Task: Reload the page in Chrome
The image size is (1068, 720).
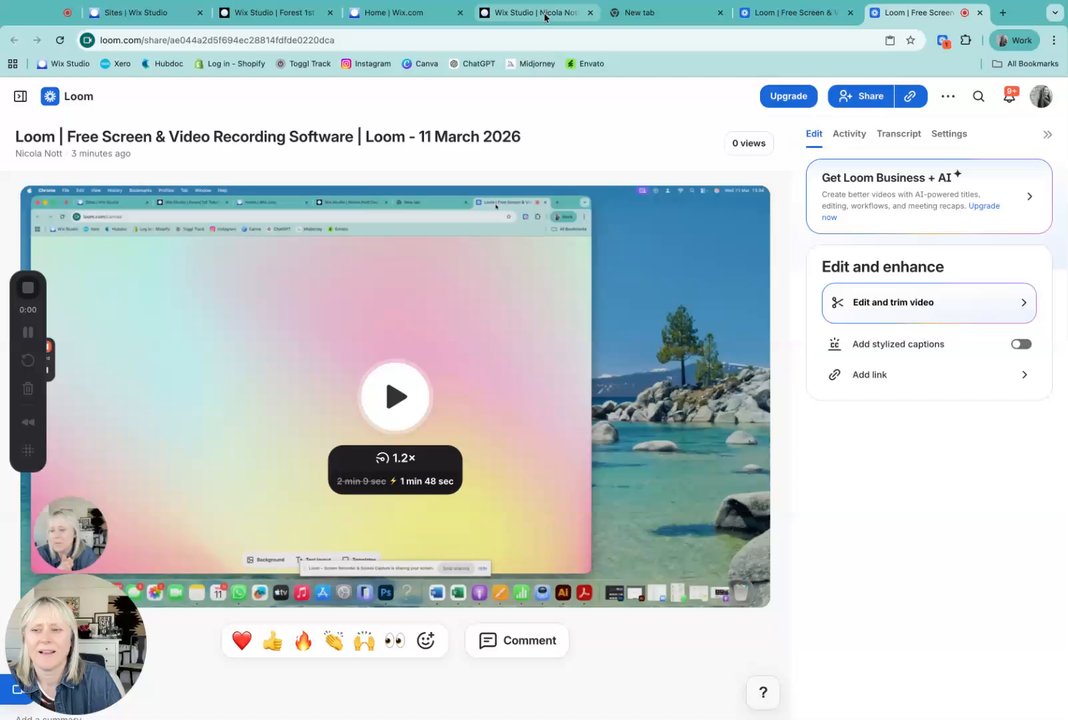Action: tap(60, 40)
